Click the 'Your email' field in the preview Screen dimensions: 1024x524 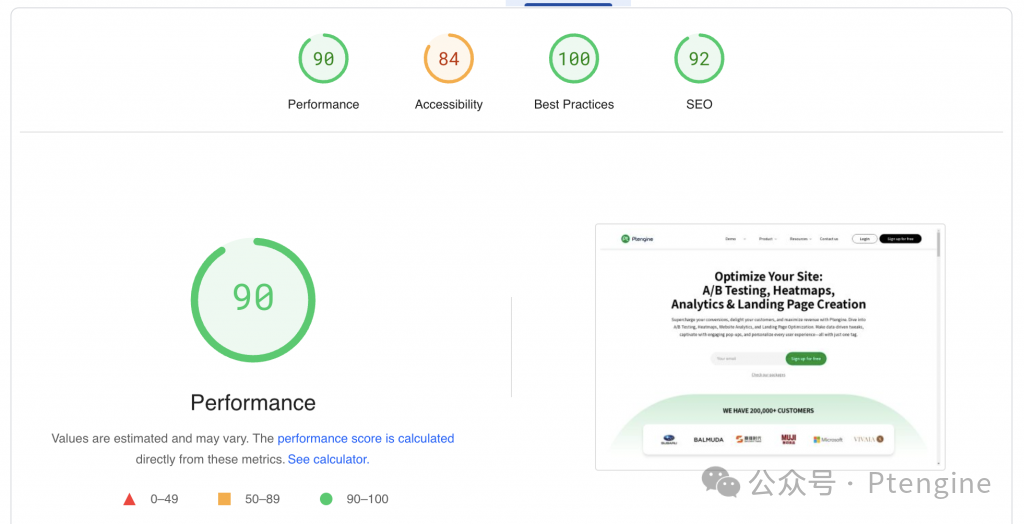pos(745,358)
